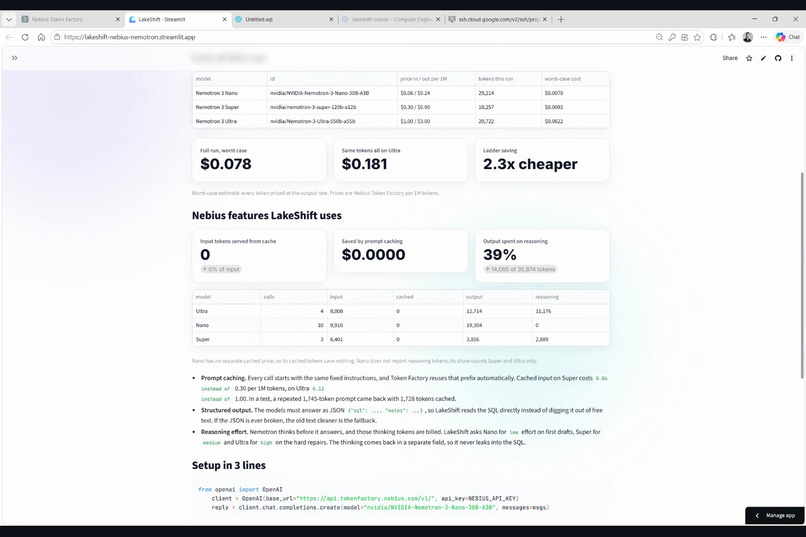Open the Streamlit three-dot app menu
Image resolution: width=806 pixels, height=537 pixels.
[x=792, y=58]
